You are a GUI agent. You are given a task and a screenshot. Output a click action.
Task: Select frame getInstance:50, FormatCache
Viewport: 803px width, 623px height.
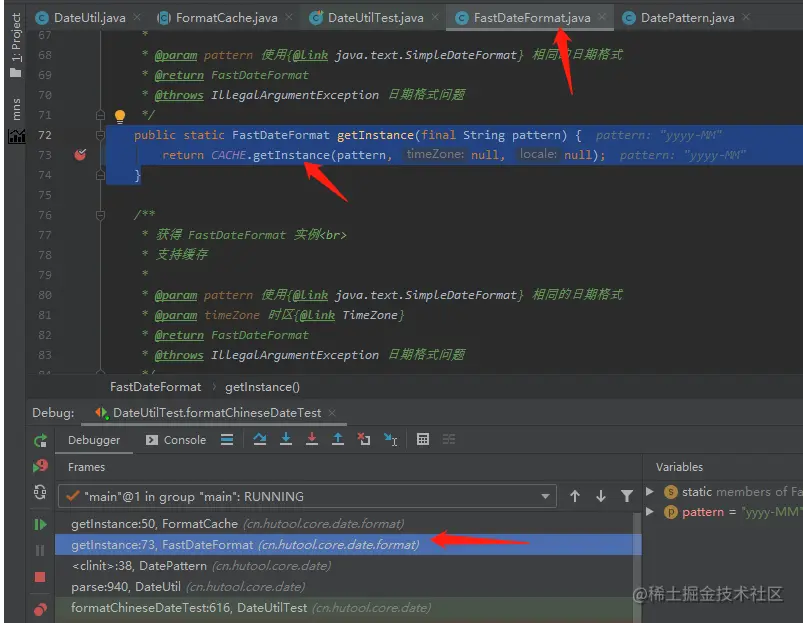click(344, 524)
